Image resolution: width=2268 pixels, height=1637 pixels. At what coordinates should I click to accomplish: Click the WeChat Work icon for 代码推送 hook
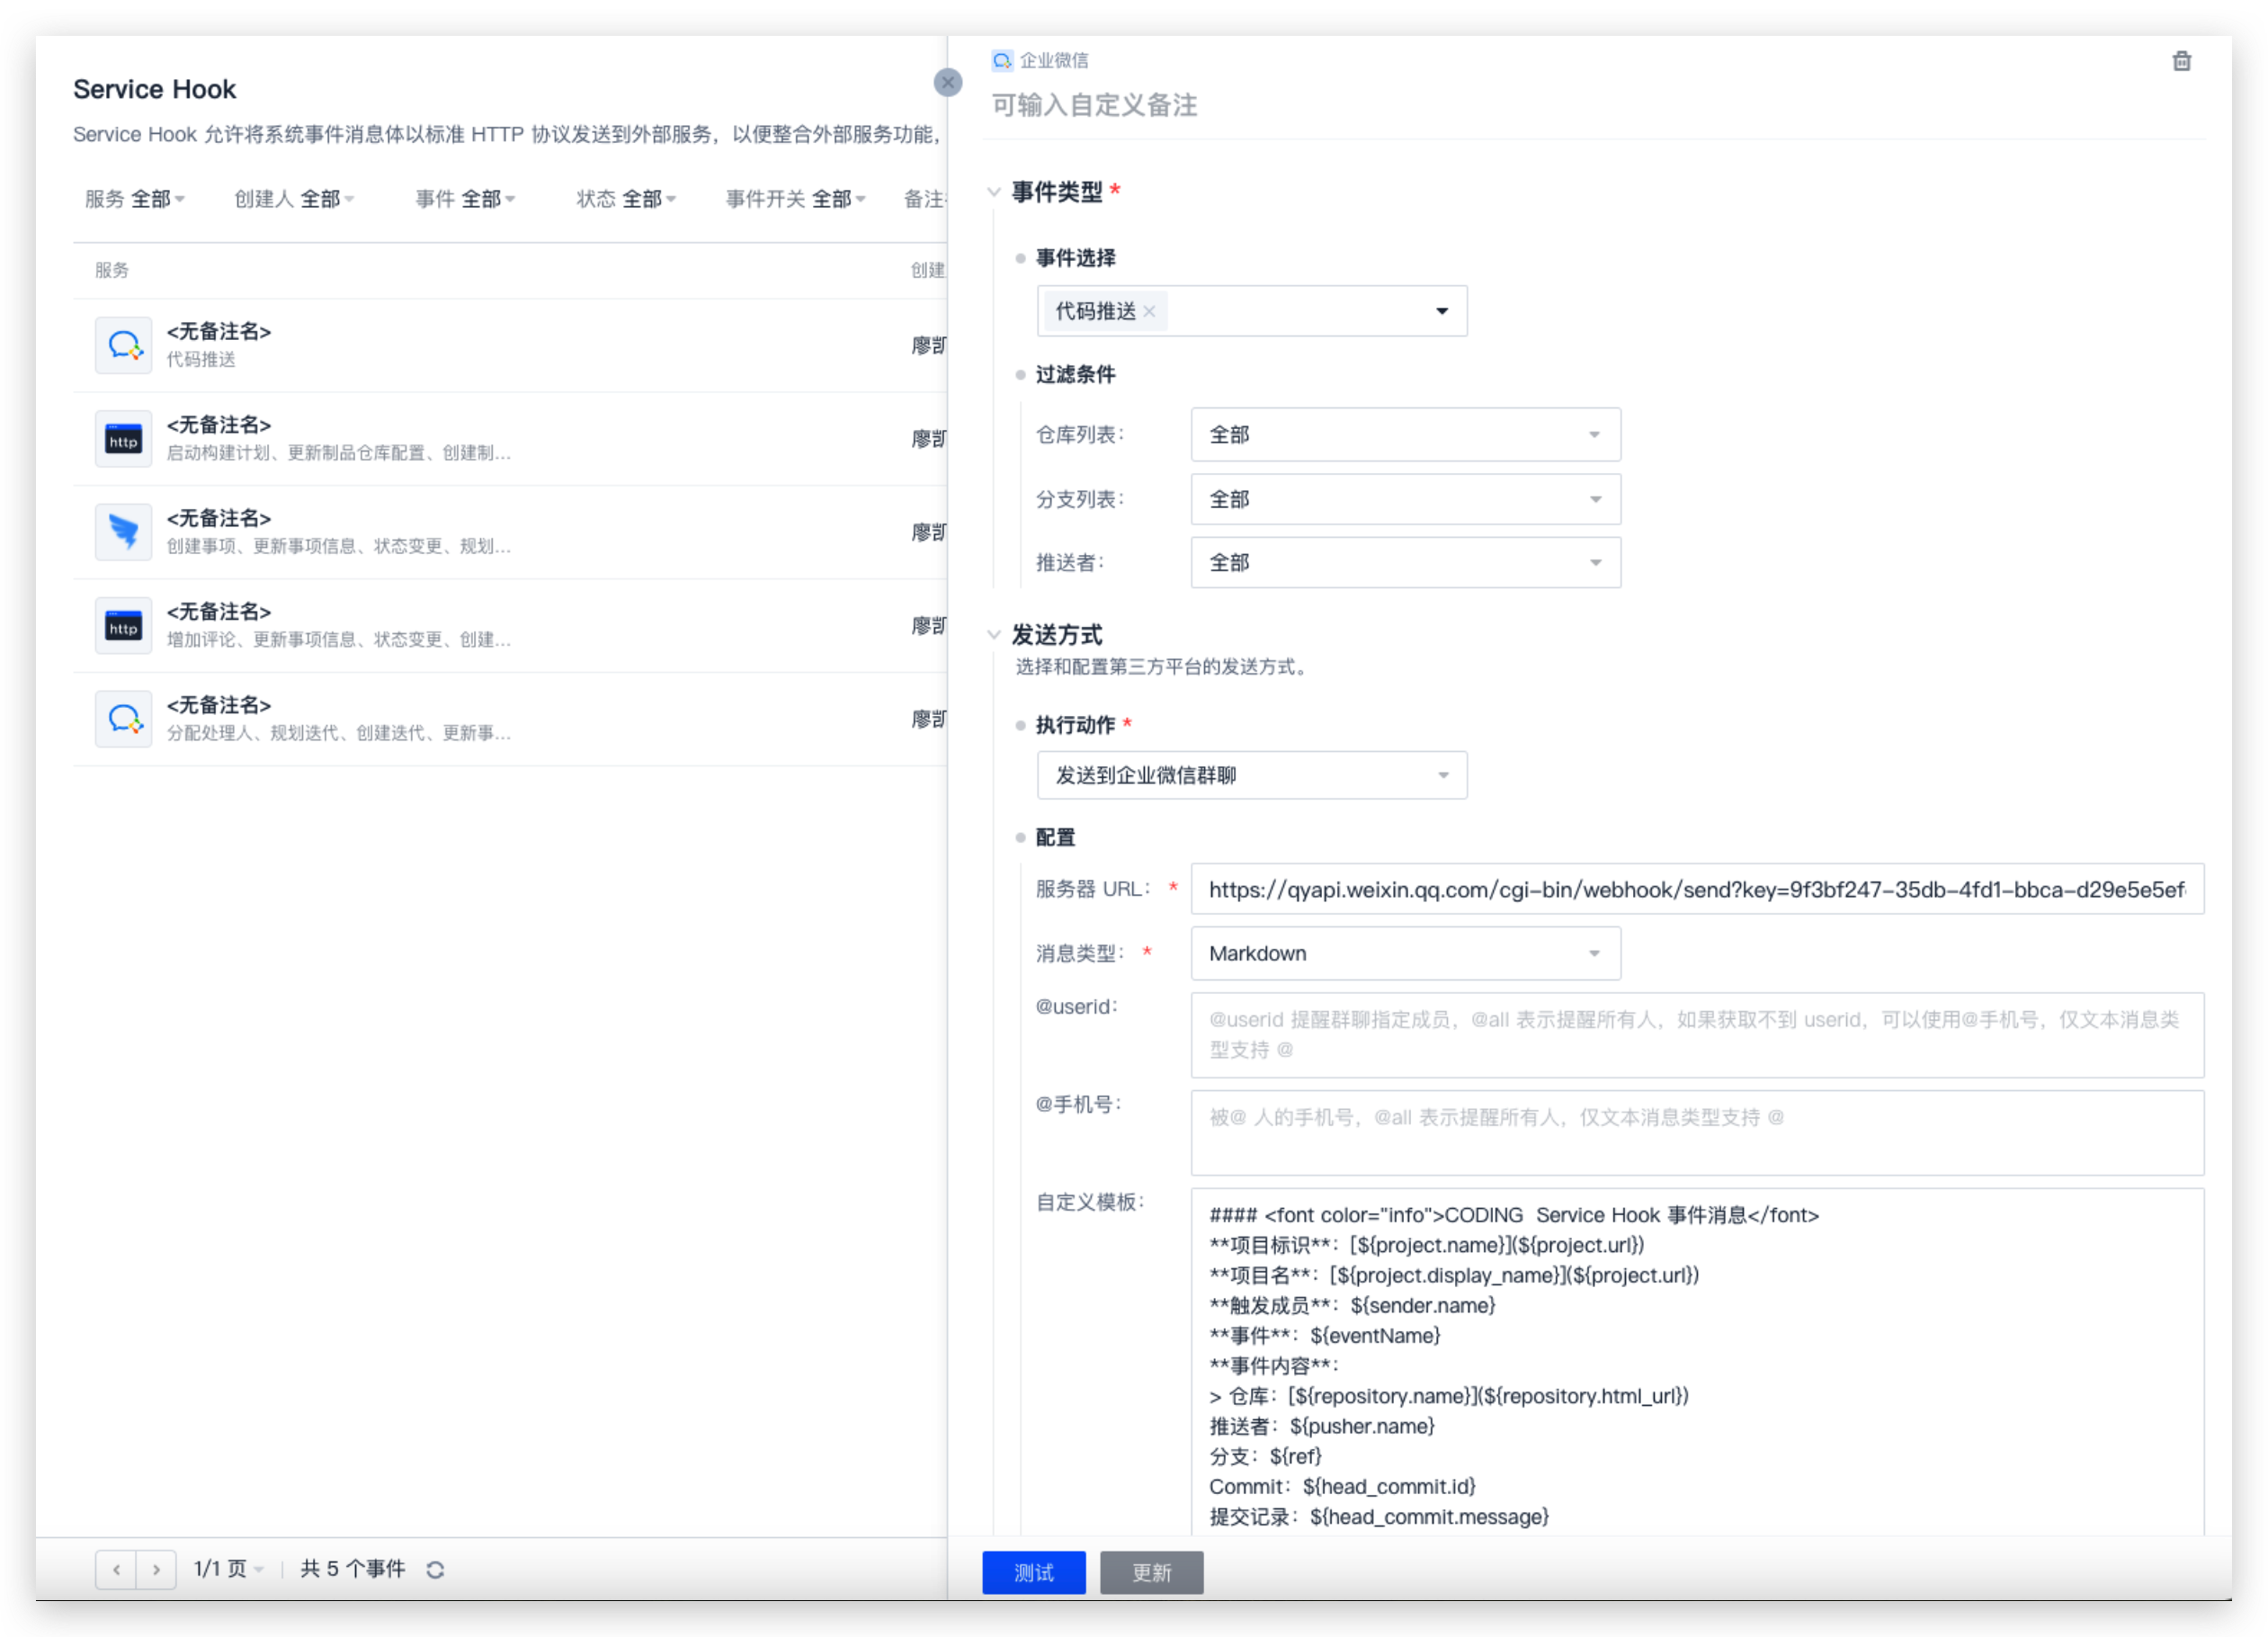(x=124, y=345)
